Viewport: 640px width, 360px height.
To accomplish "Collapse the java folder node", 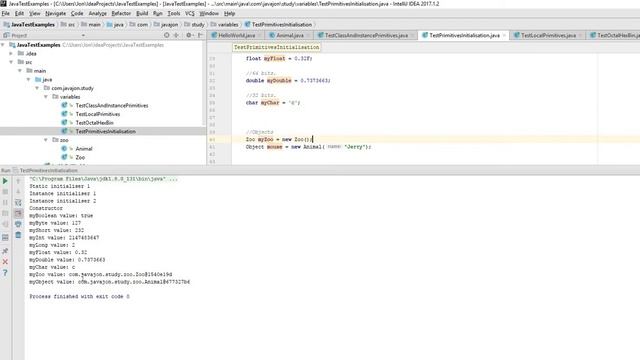I will point(29,80).
